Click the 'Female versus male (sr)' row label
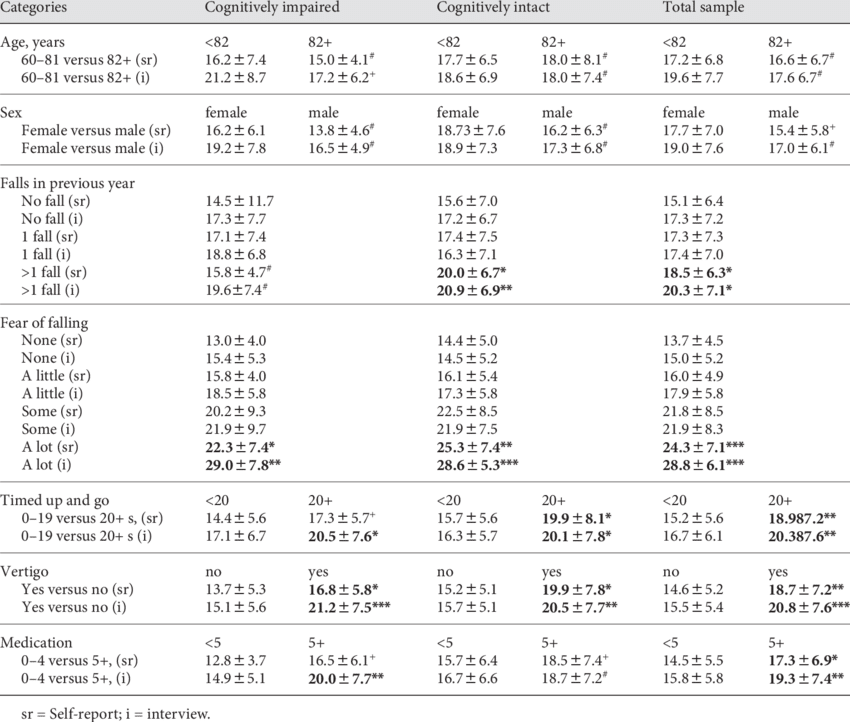Screen dimensions: 850x722 [96, 131]
